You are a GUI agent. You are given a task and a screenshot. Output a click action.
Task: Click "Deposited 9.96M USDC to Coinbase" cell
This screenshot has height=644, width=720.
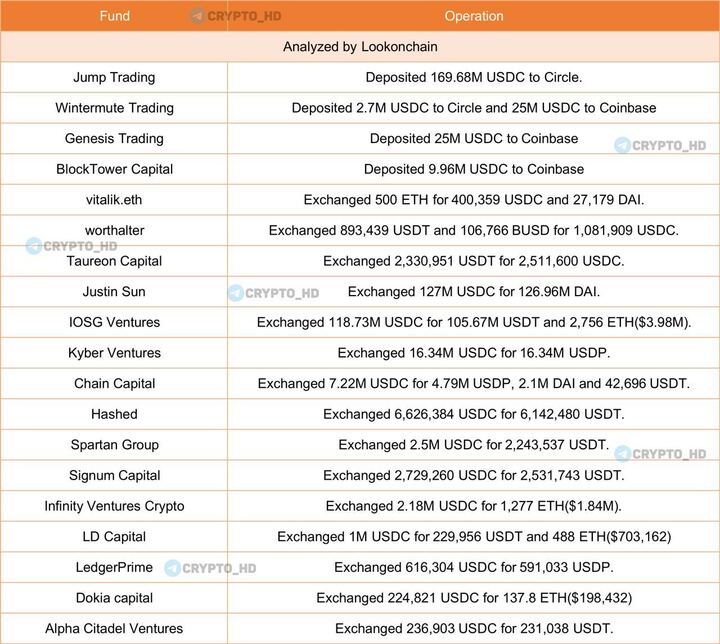click(474, 169)
